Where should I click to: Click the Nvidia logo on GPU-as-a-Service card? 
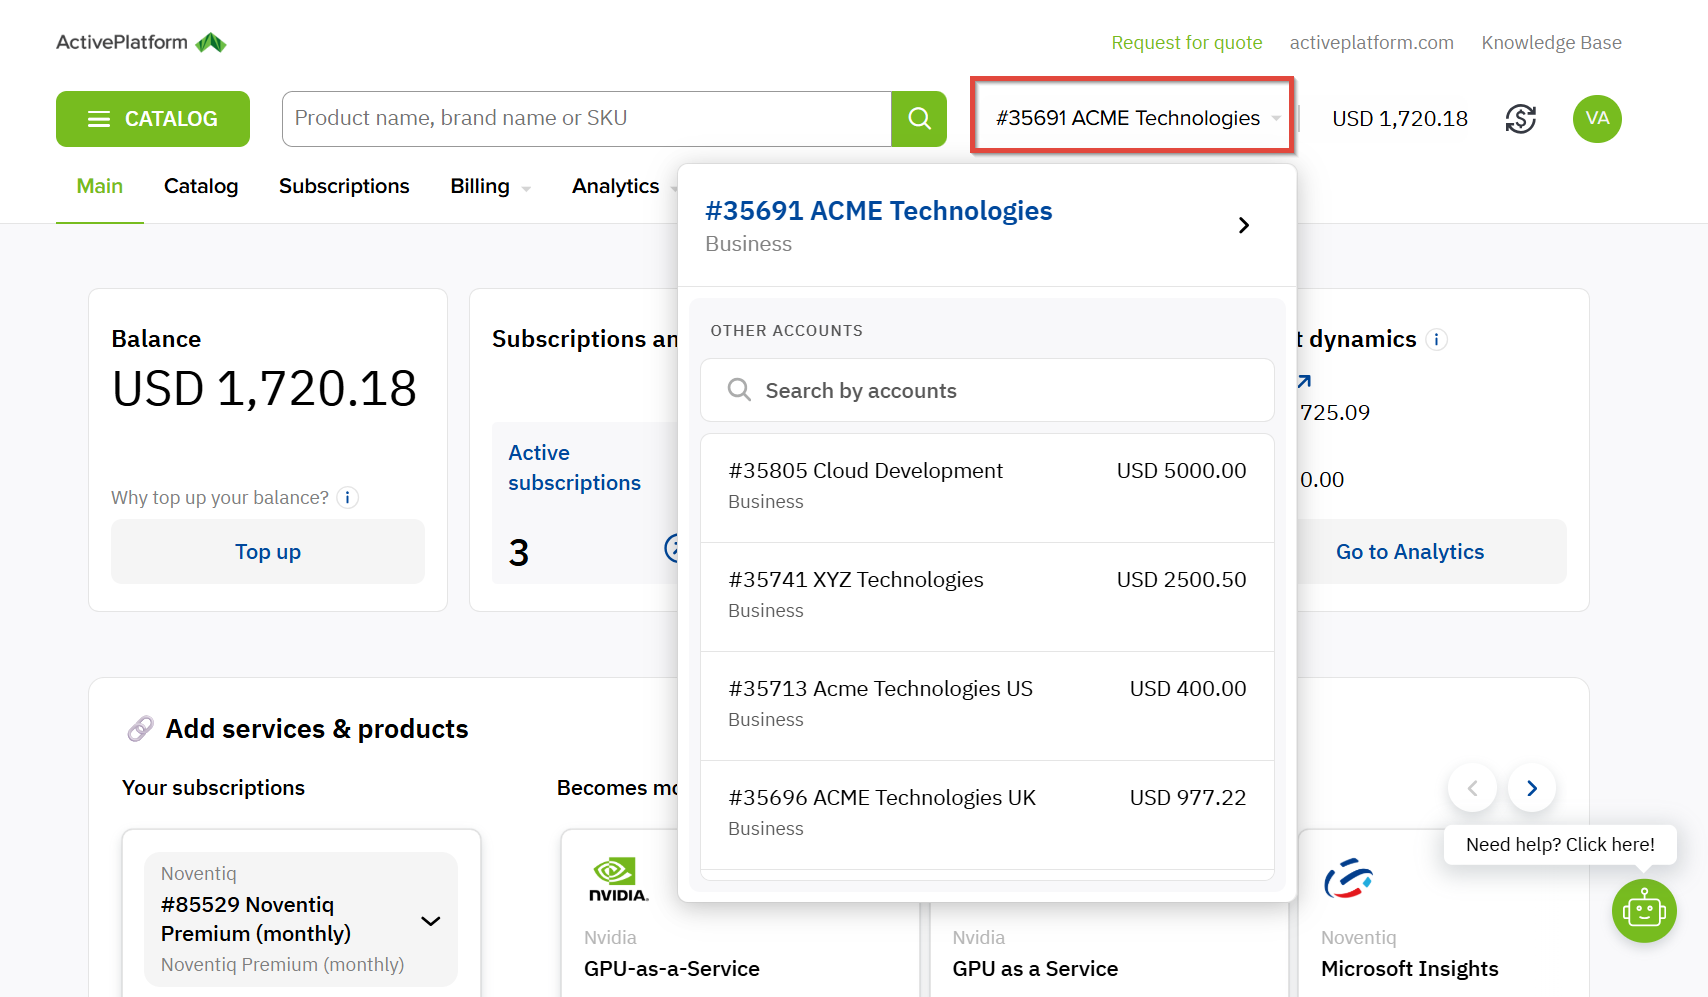(x=618, y=880)
